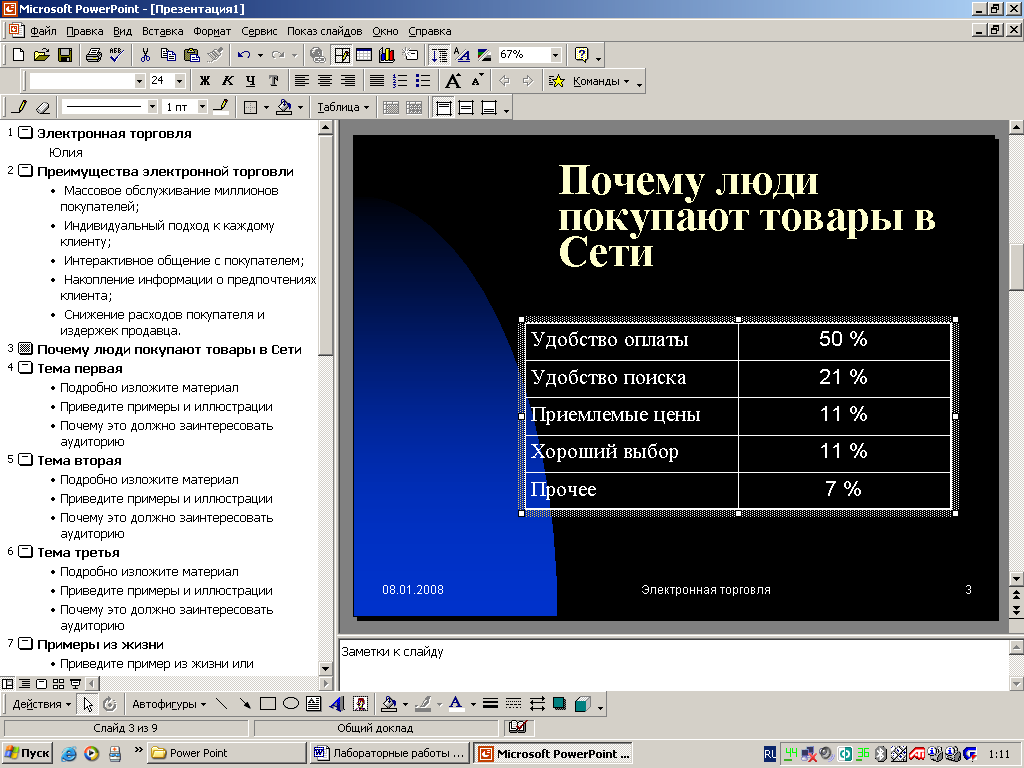1024x768 pixels.
Task: Toggle bold formatting (Ж)
Action: pyautogui.click(x=204, y=81)
